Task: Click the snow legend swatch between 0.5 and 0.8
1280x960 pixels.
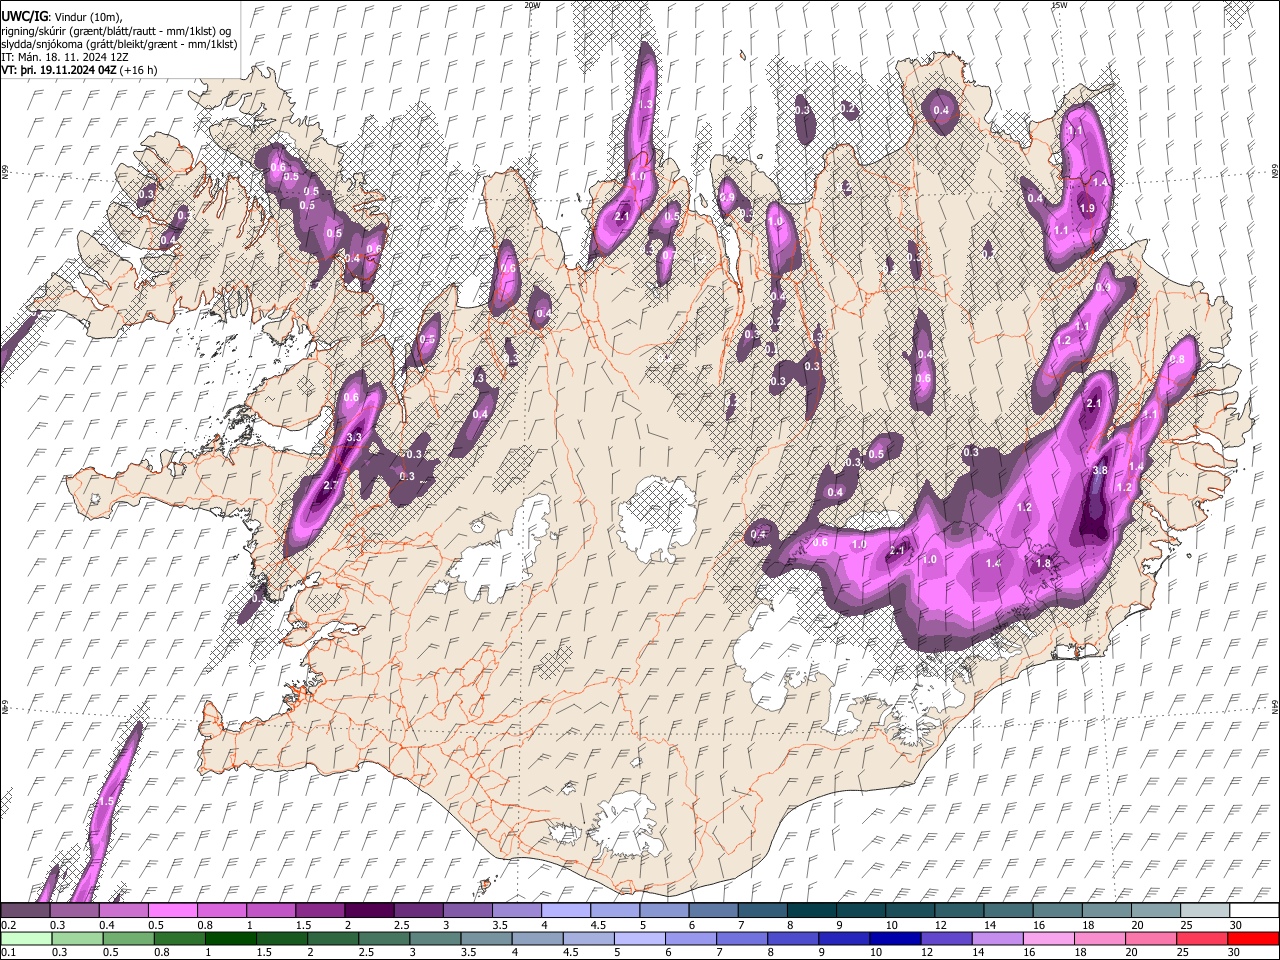Action: [x=172, y=911]
